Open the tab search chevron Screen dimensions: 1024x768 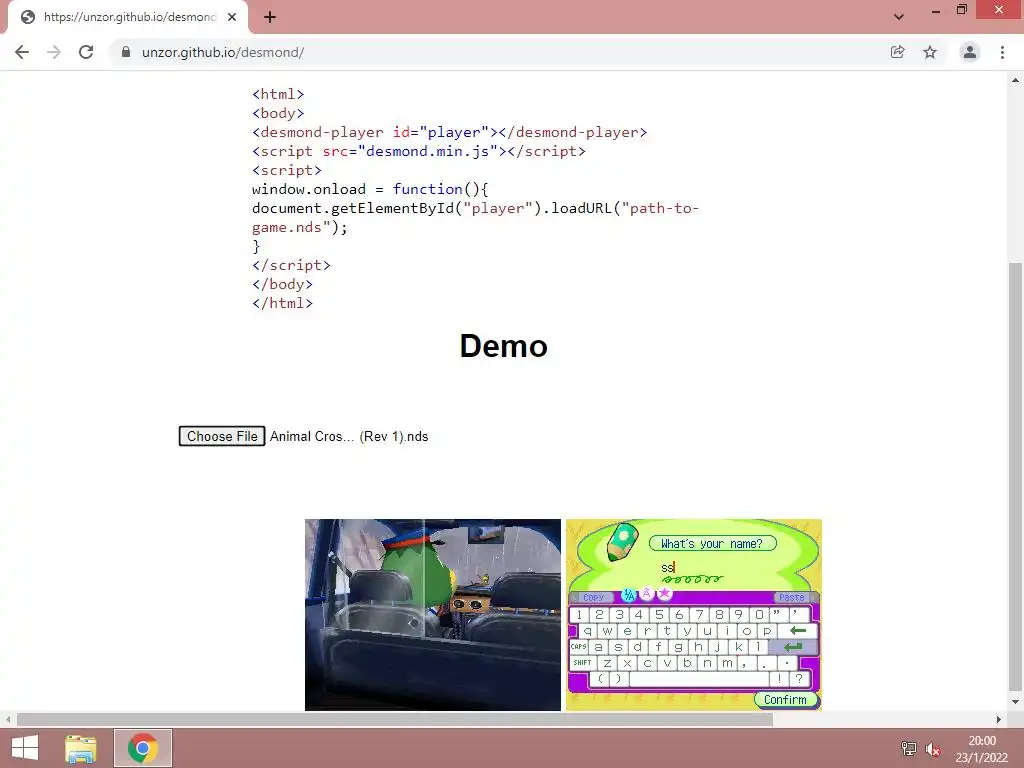(x=899, y=17)
